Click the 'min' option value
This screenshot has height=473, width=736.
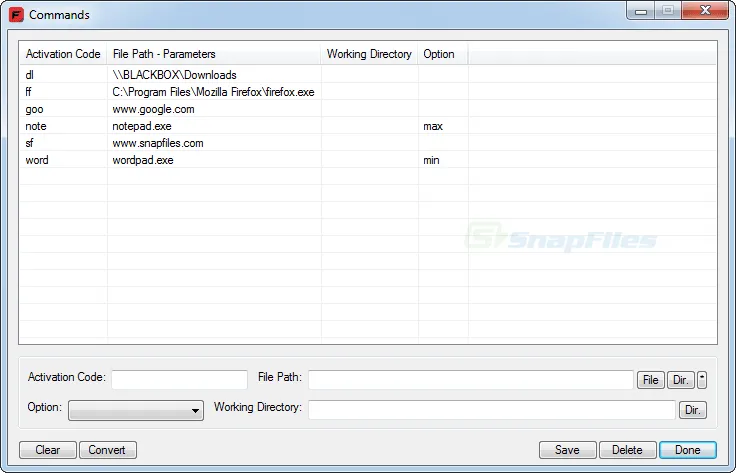pyautogui.click(x=431, y=160)
